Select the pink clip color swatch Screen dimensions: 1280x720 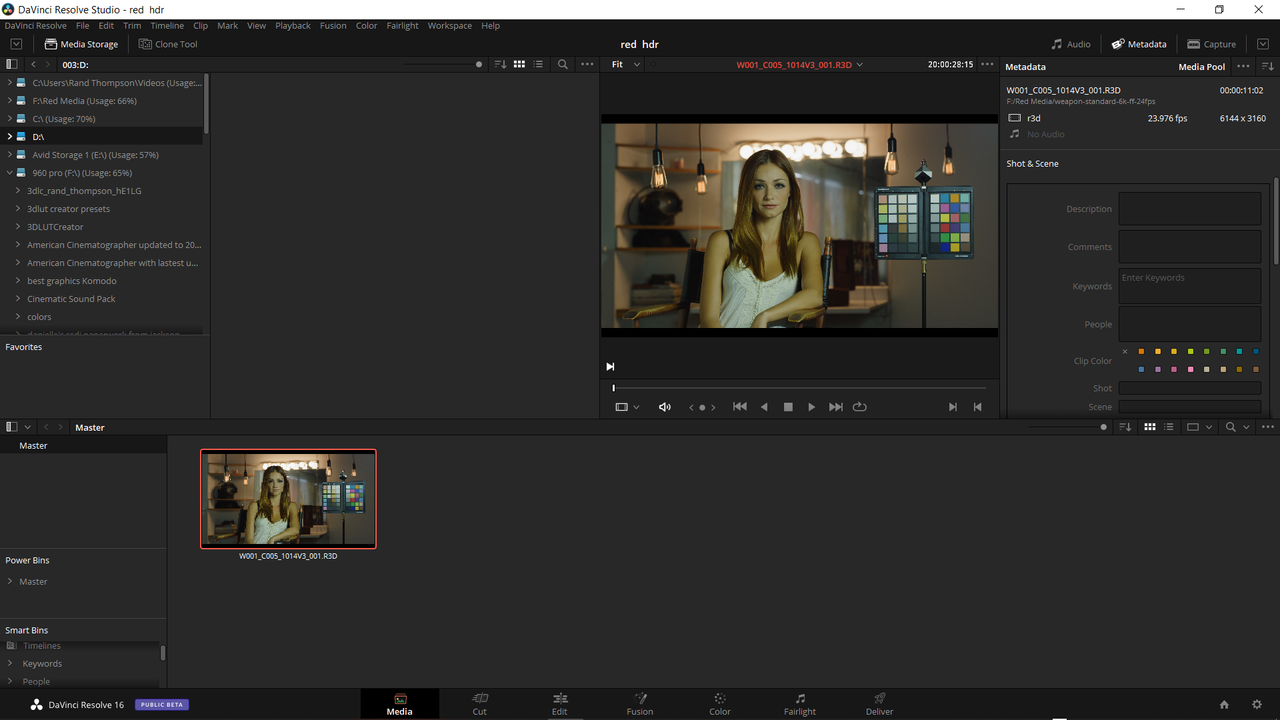(x=1190, y=370)
